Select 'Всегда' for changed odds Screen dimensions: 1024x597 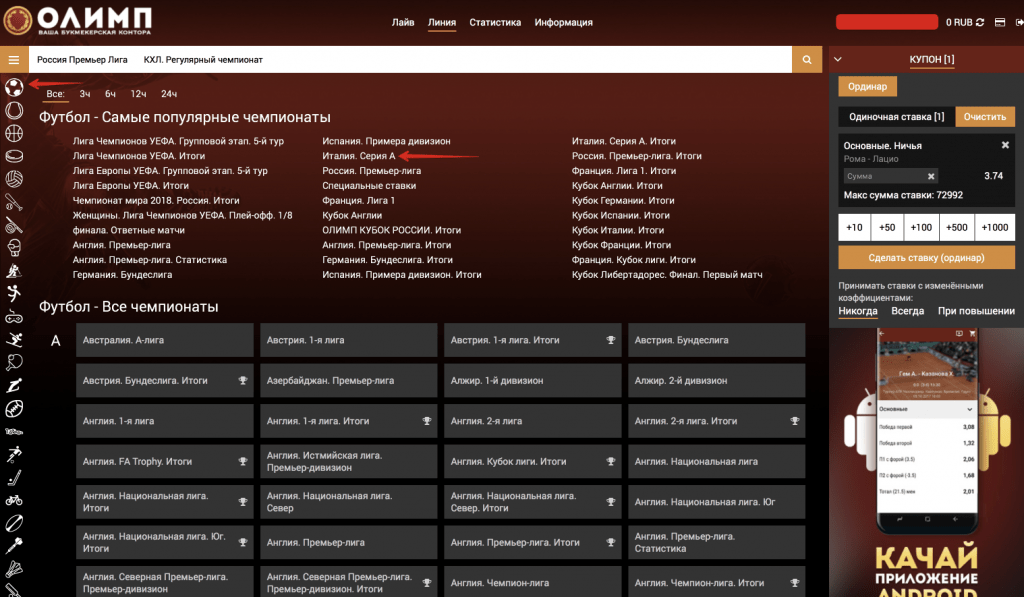(x=907, y=311)
